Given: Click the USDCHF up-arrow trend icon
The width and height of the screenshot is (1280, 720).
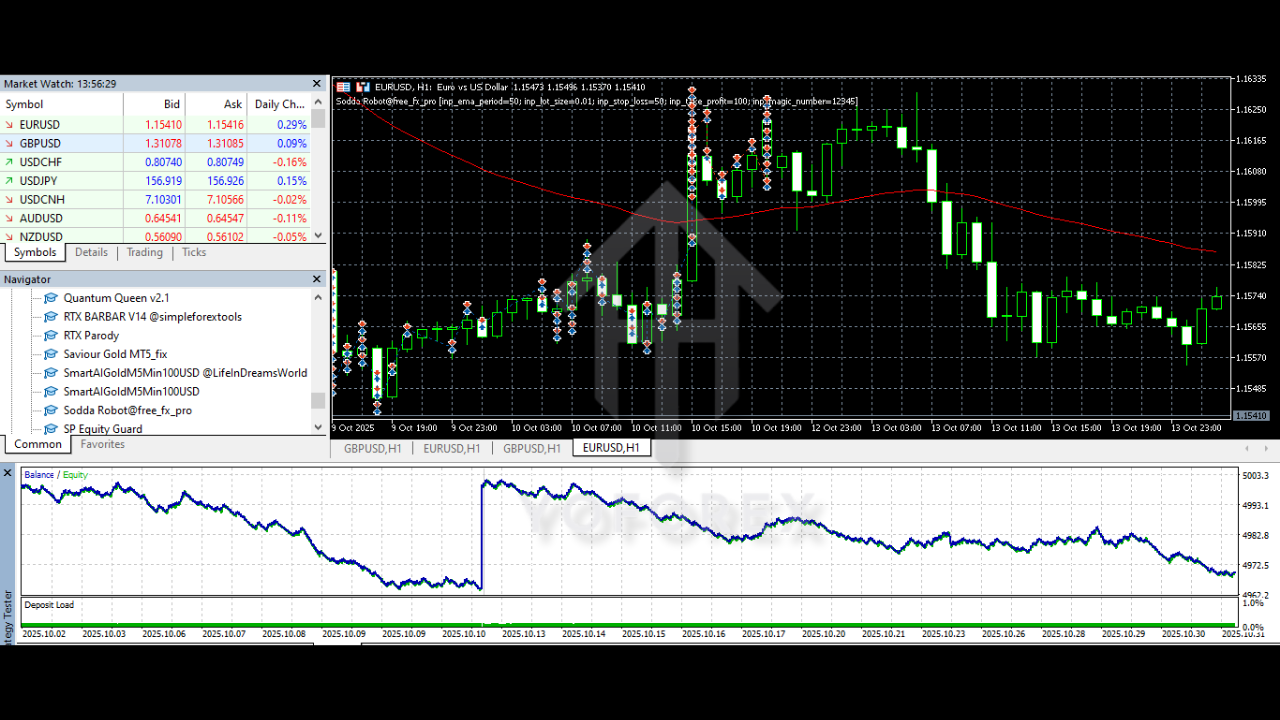Looking at the screenshot, I should point(10,162).
